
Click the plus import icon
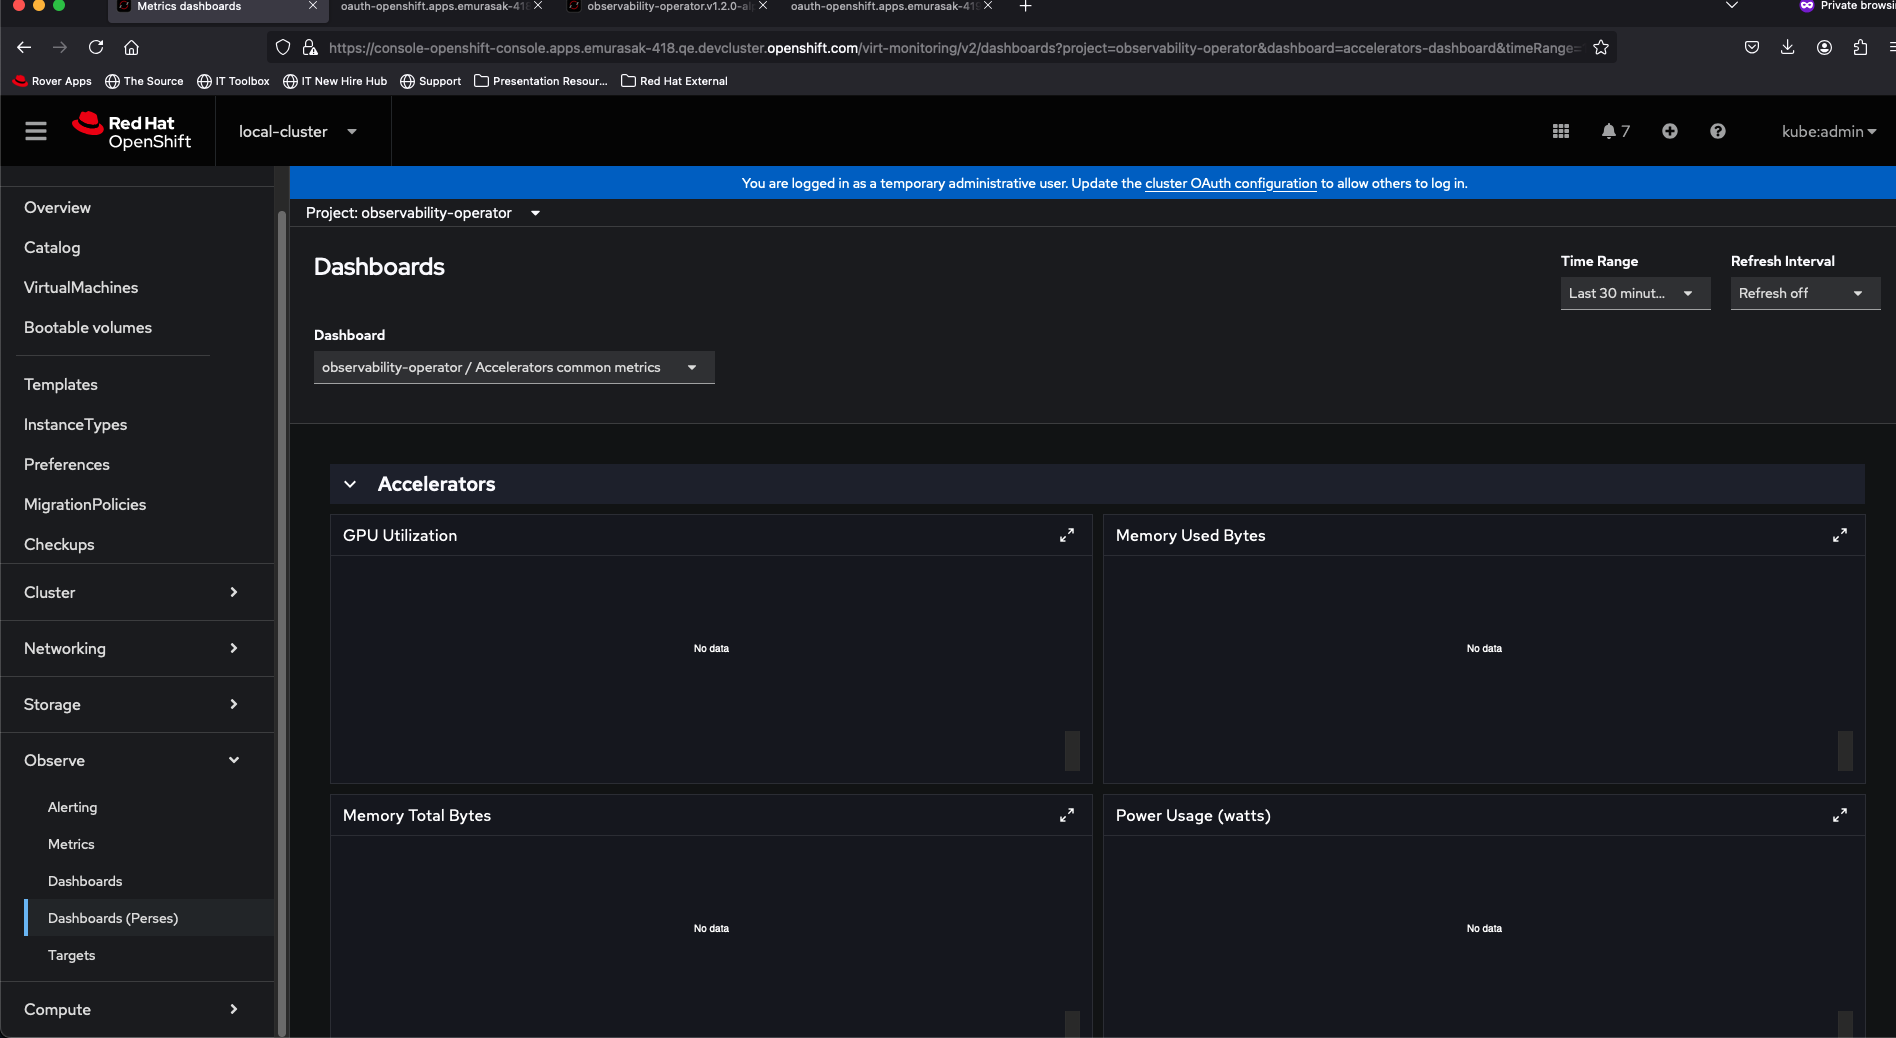click(1669, 131)
